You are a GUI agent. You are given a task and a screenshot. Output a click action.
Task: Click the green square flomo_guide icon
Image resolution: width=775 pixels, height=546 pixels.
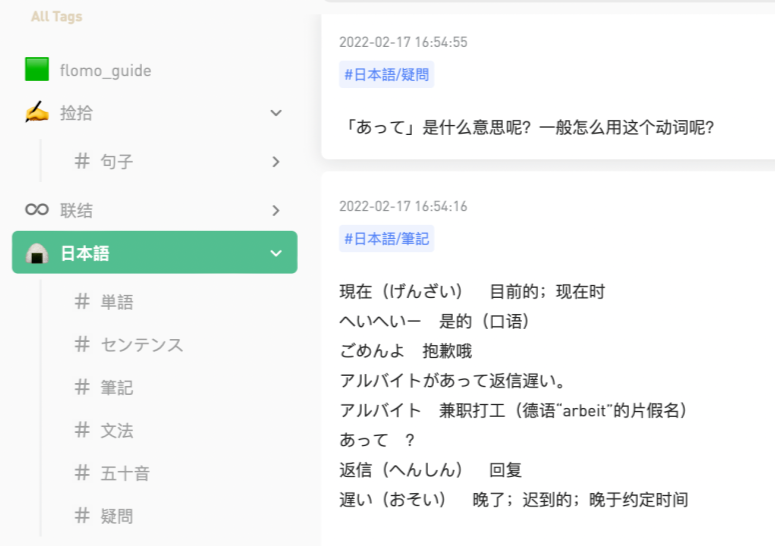point(37,69)
